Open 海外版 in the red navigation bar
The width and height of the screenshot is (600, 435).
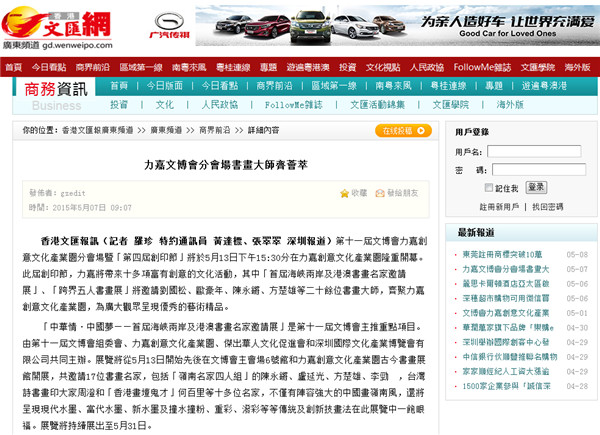(x=577, y=67)
